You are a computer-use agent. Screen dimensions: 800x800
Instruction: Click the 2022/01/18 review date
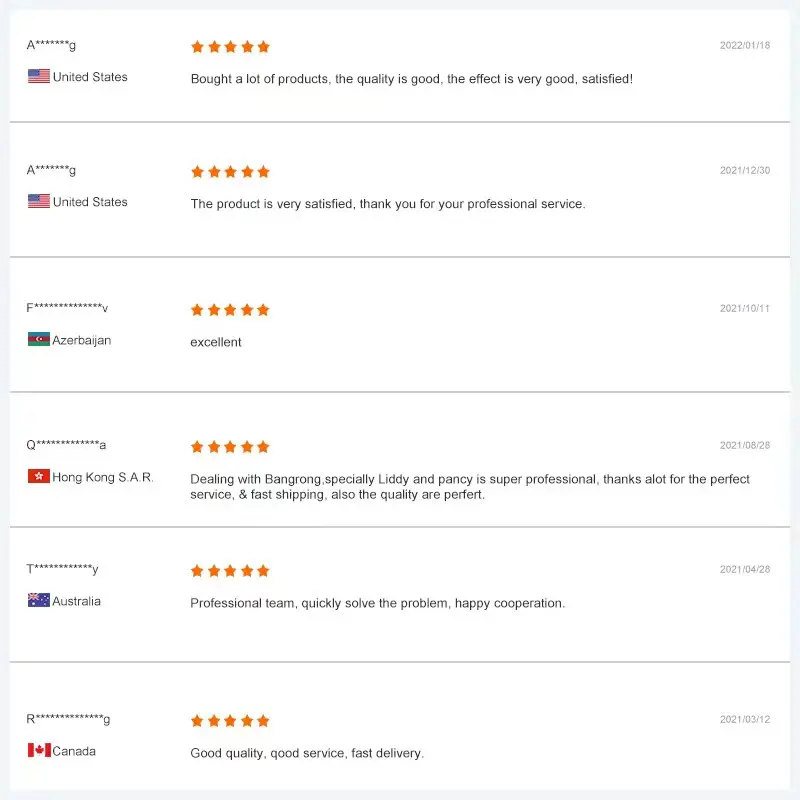[745, 46]
